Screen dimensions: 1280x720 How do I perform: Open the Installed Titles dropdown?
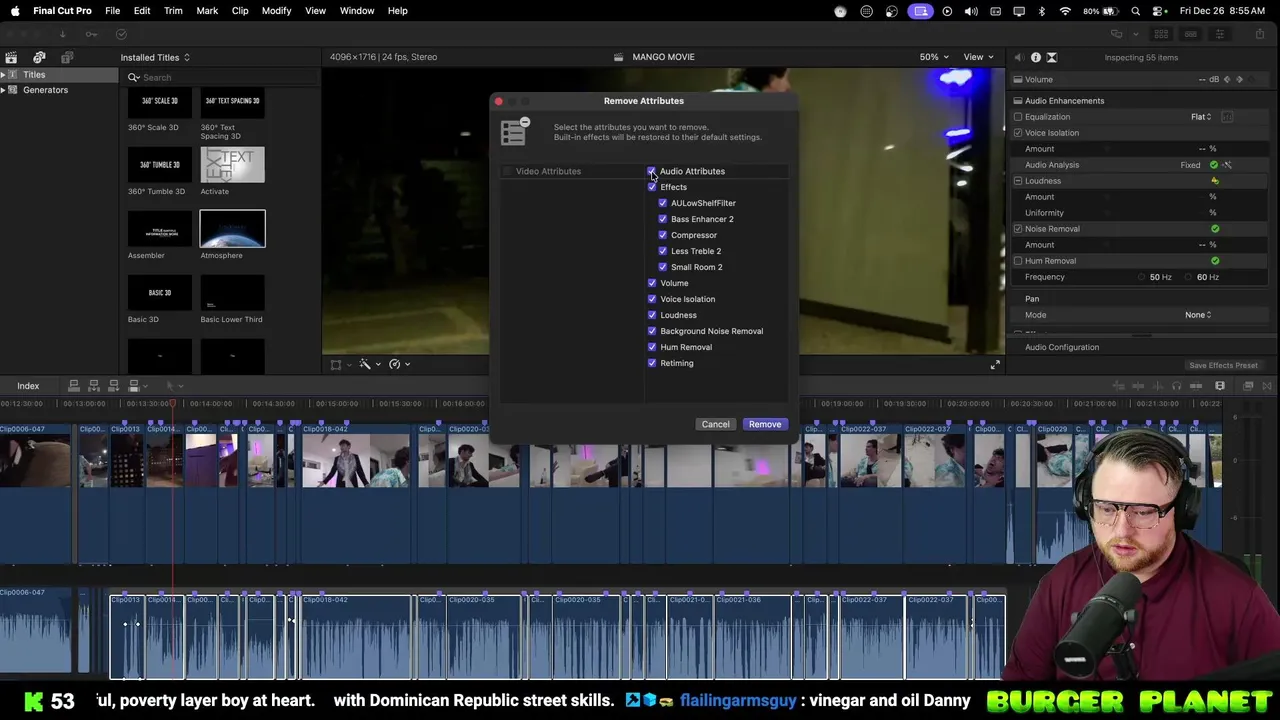point(155,57)
